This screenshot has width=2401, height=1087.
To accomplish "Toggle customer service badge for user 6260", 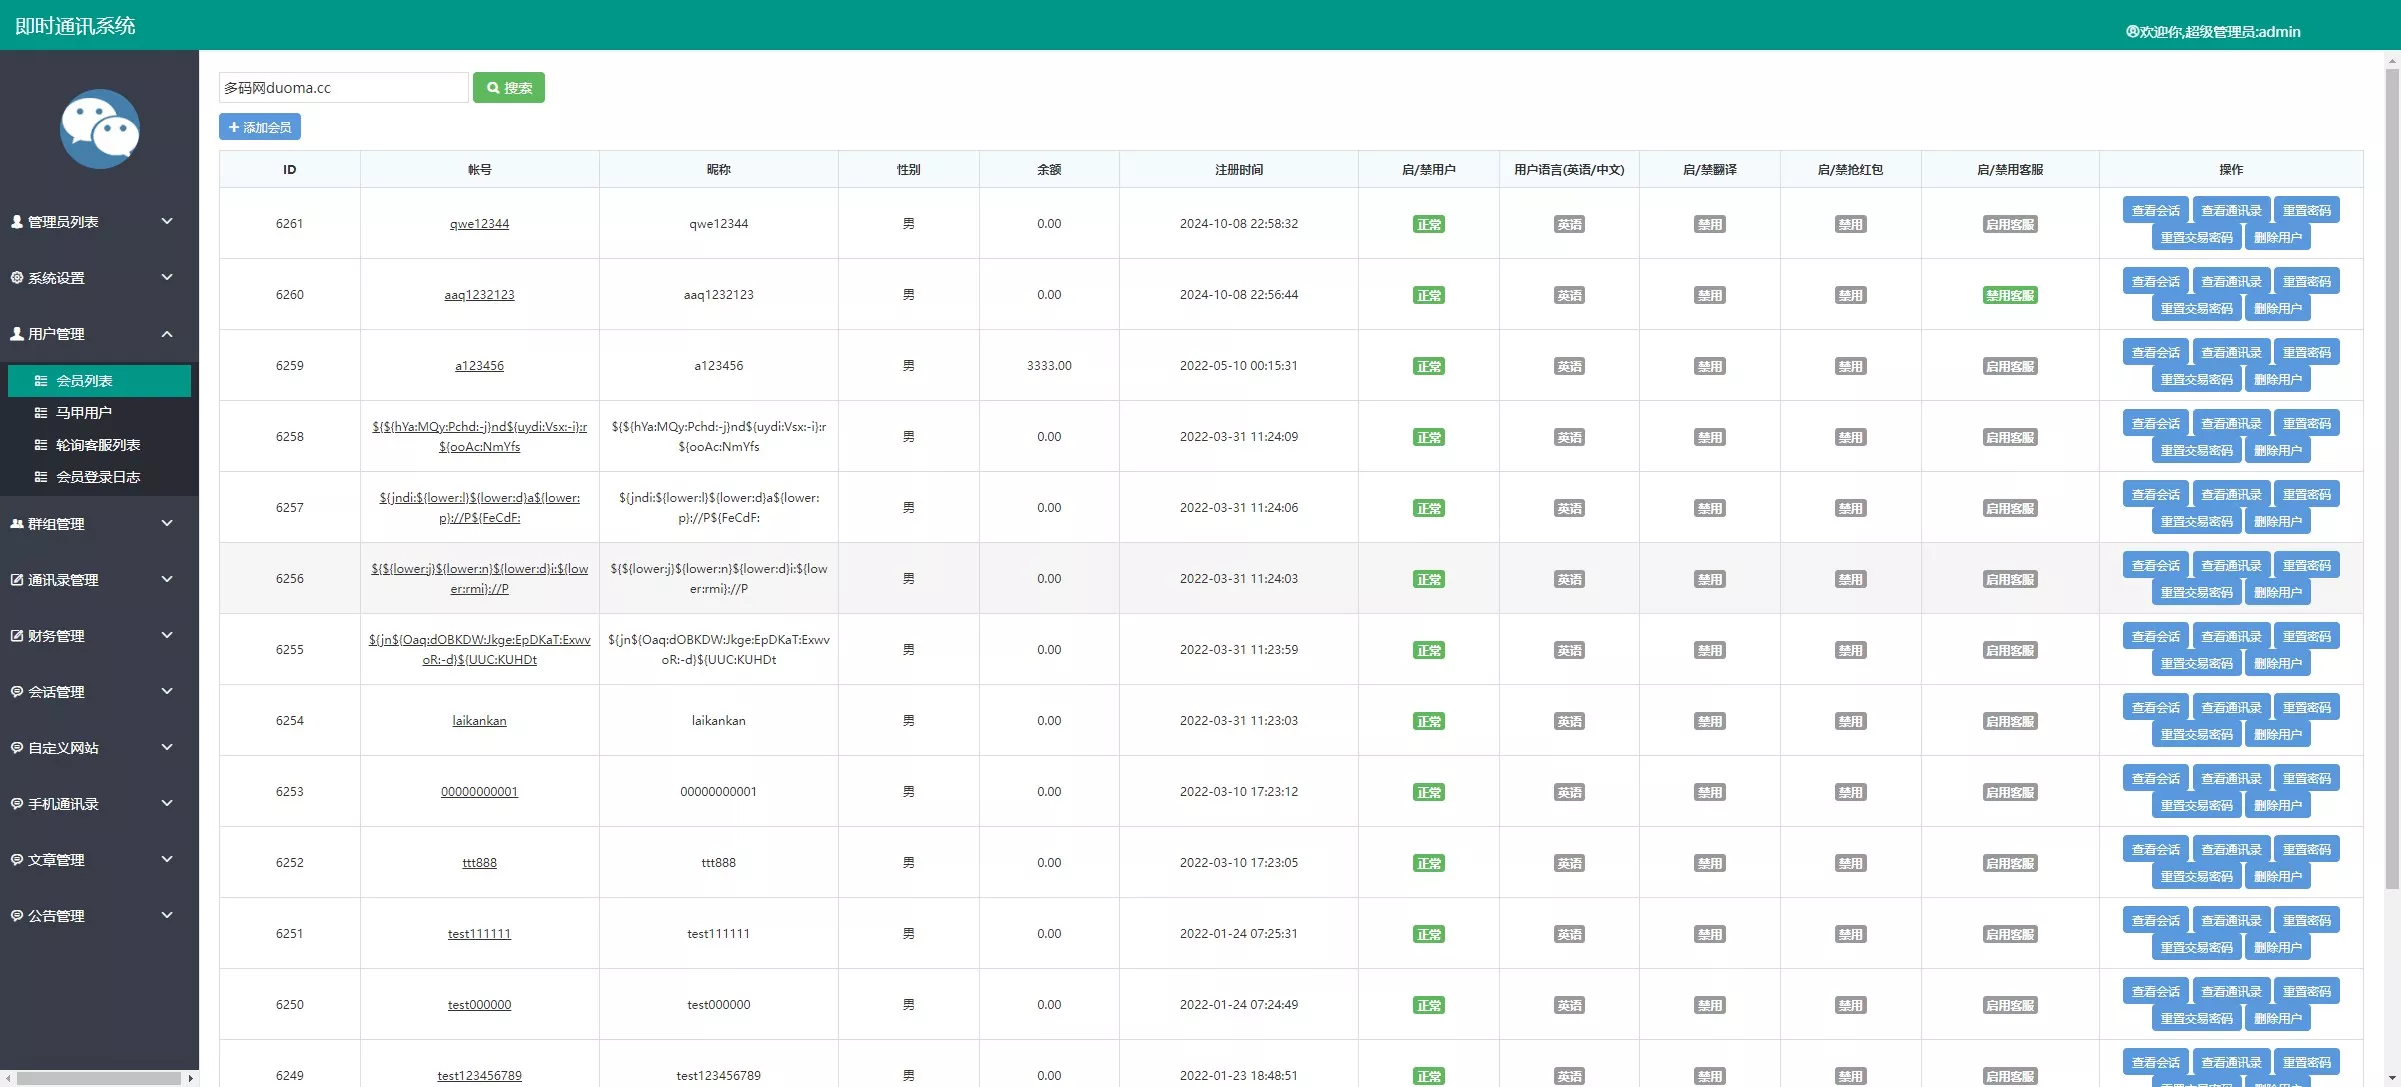I will click(2009, 295).
